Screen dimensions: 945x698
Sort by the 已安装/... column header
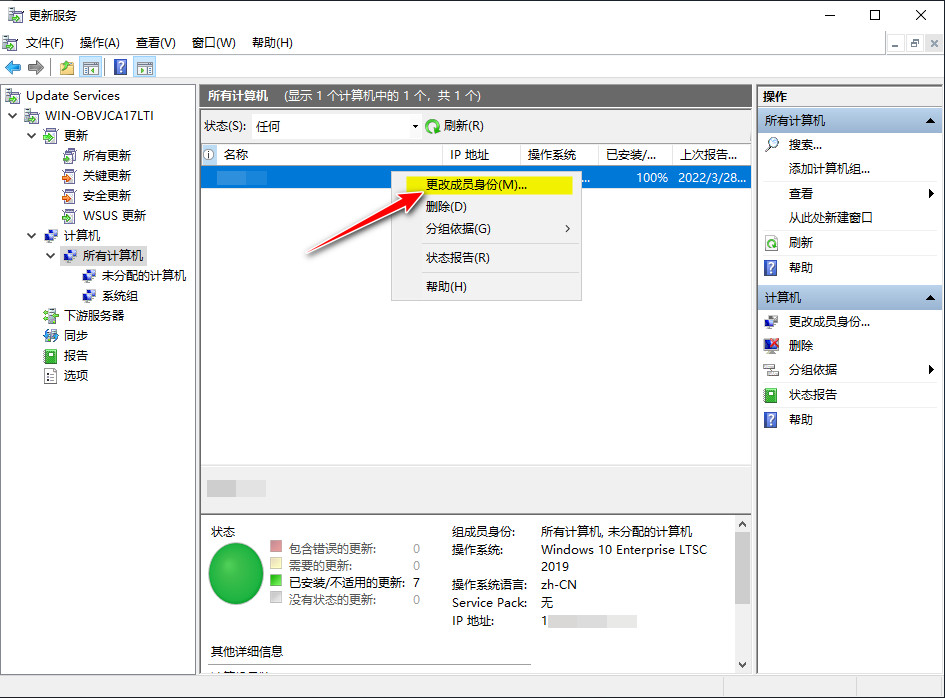(x=636, y=155)
